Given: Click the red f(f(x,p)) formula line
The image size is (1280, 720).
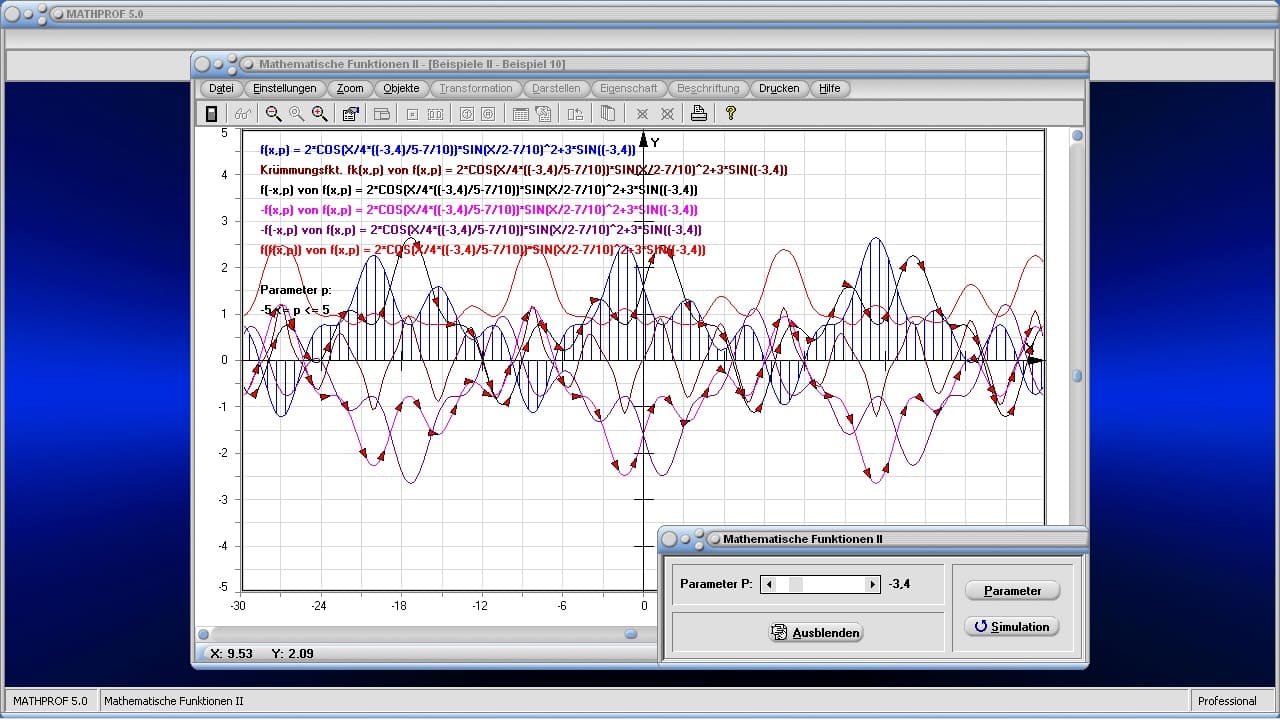Looking at the screenshot, I should [482, 250].
